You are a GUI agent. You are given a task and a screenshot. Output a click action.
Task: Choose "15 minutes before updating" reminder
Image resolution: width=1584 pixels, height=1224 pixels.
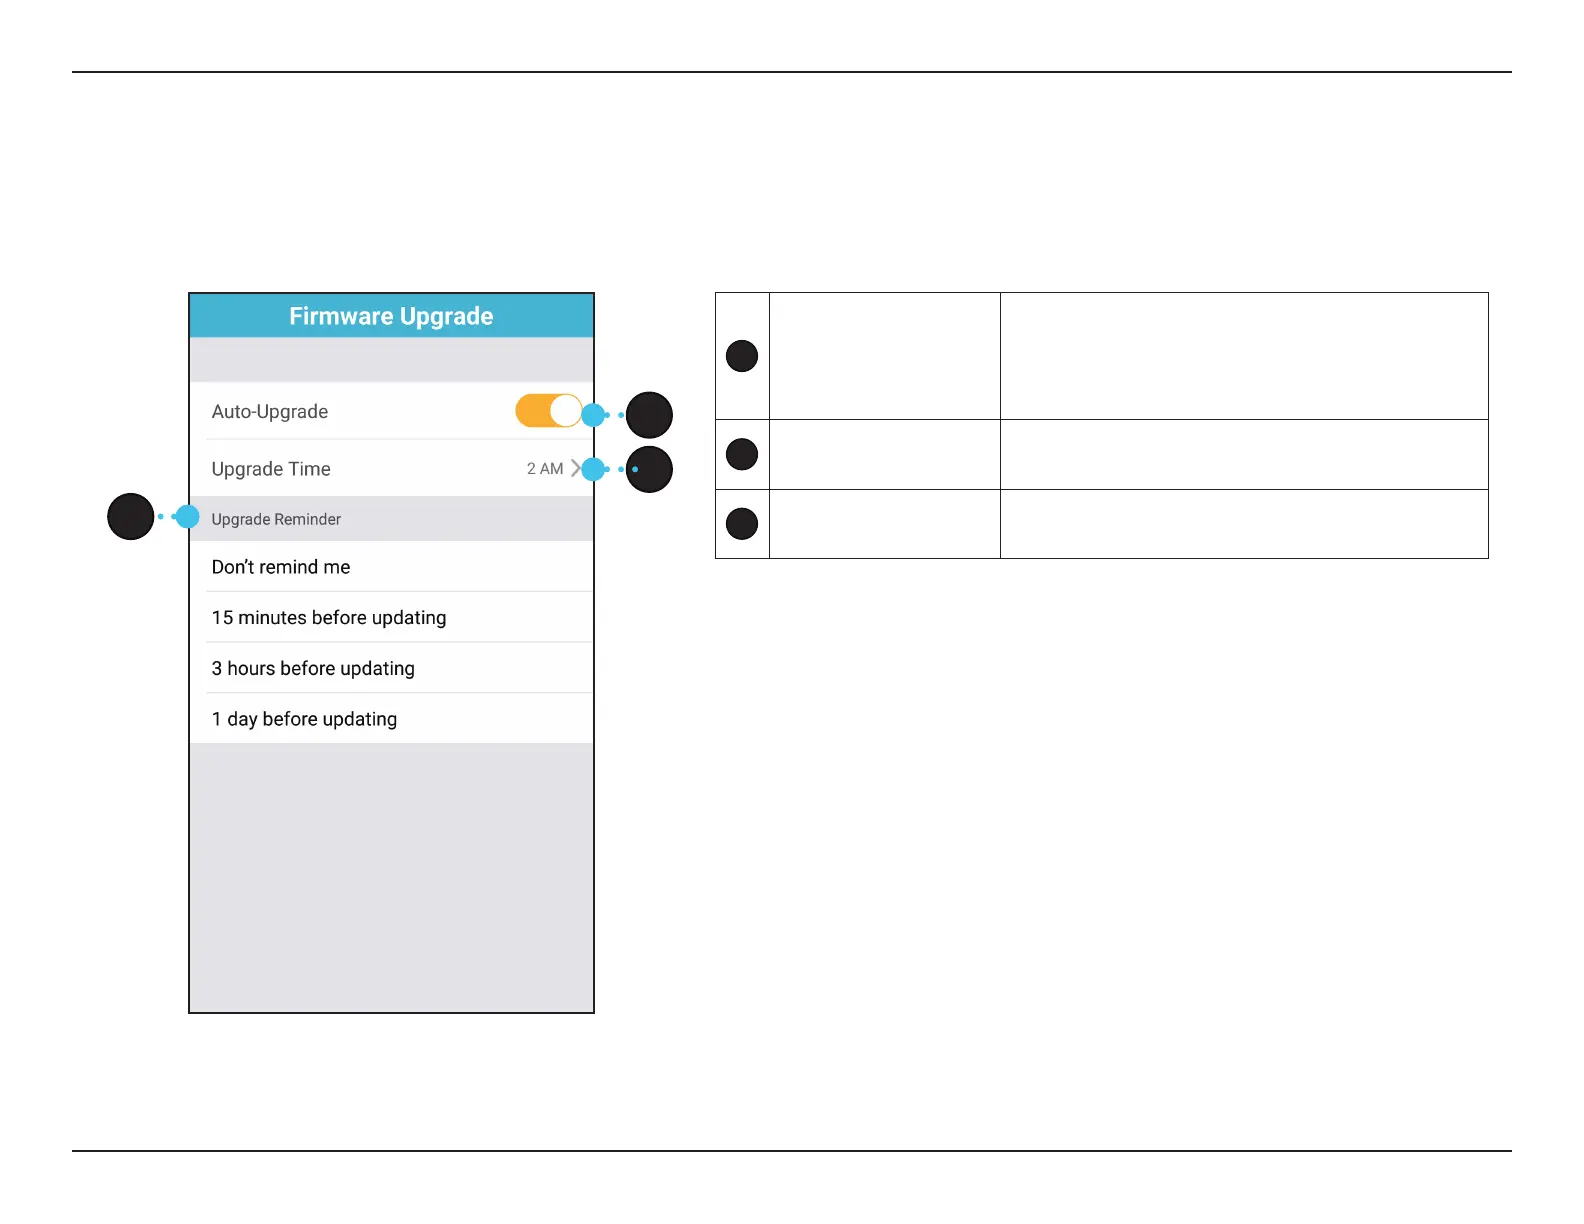329,618
